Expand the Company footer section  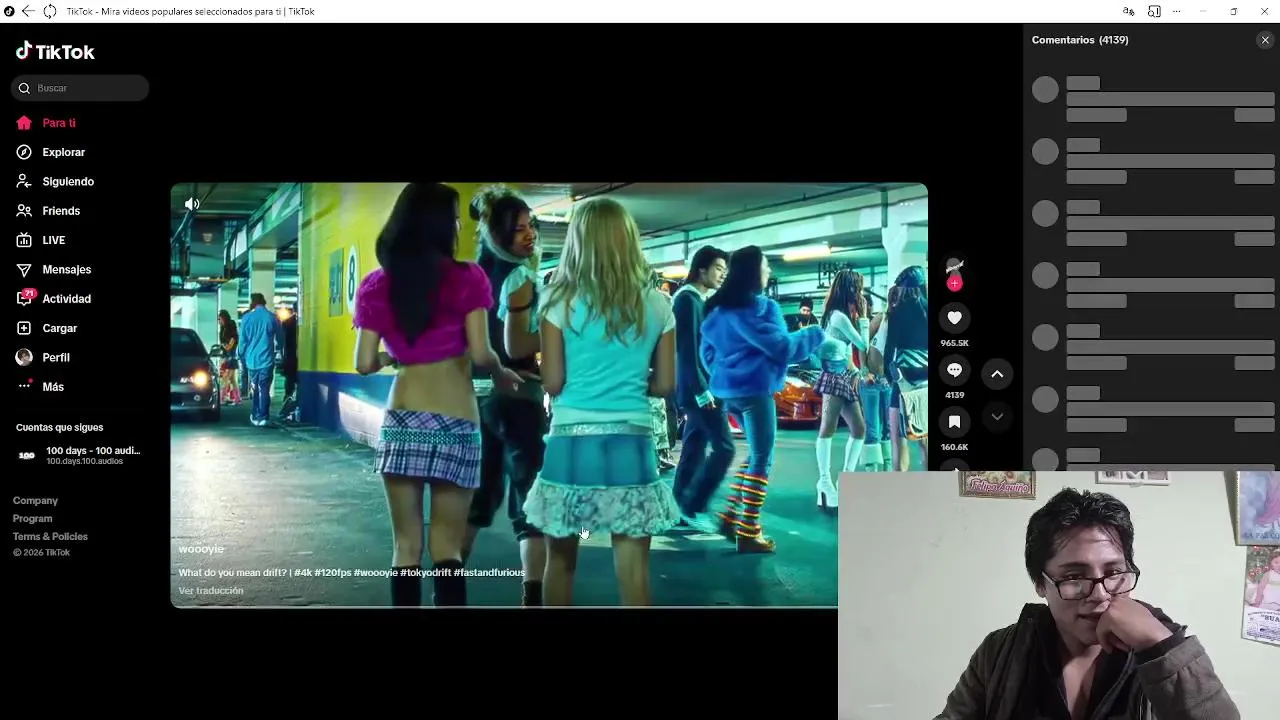pos(35,500)
